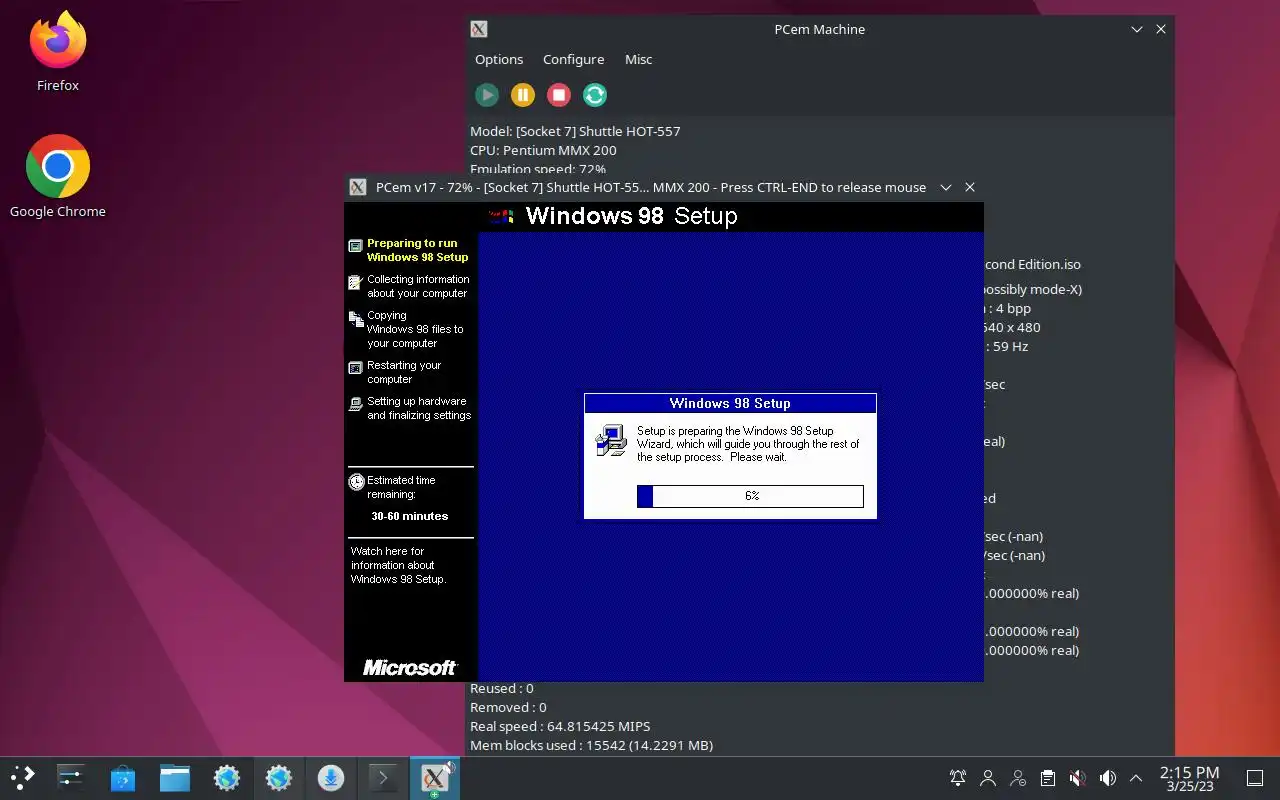Close the PCem v17 emulator window
Viewport: 1280px width, 800px height.
(969, 187)
